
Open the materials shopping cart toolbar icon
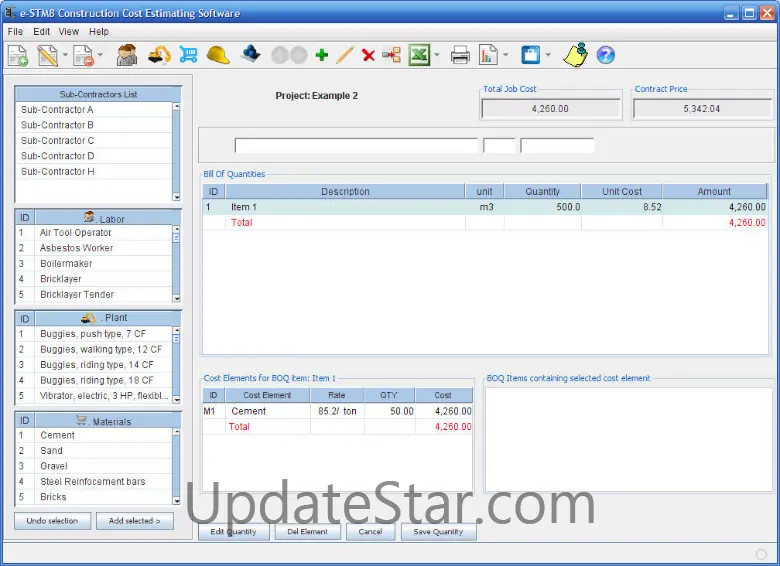pos(189,54)
